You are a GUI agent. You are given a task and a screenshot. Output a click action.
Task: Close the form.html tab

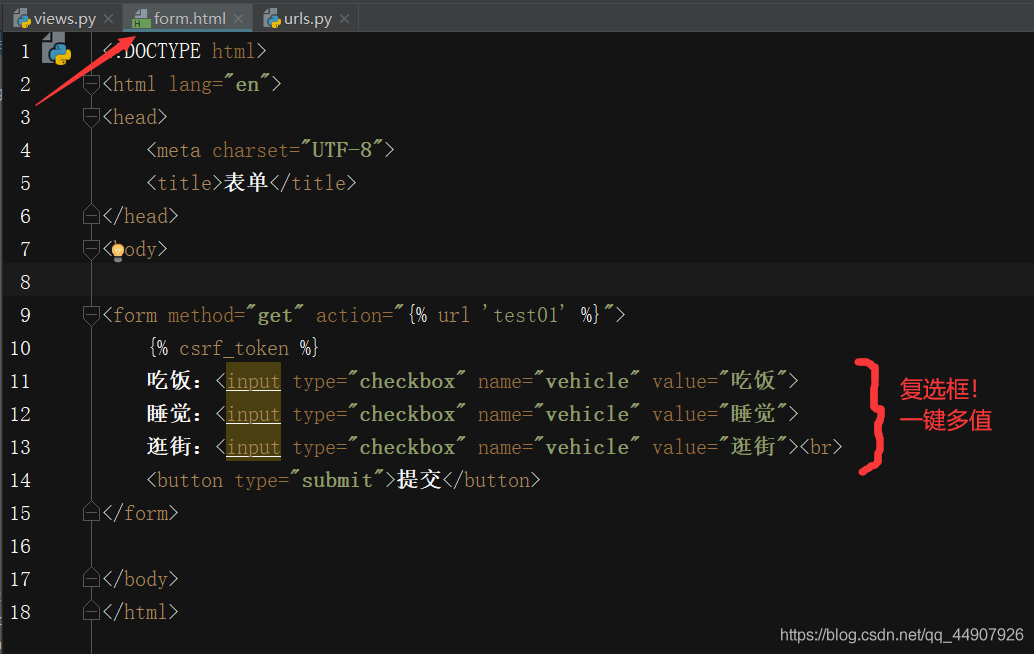(x=238, y=19)
